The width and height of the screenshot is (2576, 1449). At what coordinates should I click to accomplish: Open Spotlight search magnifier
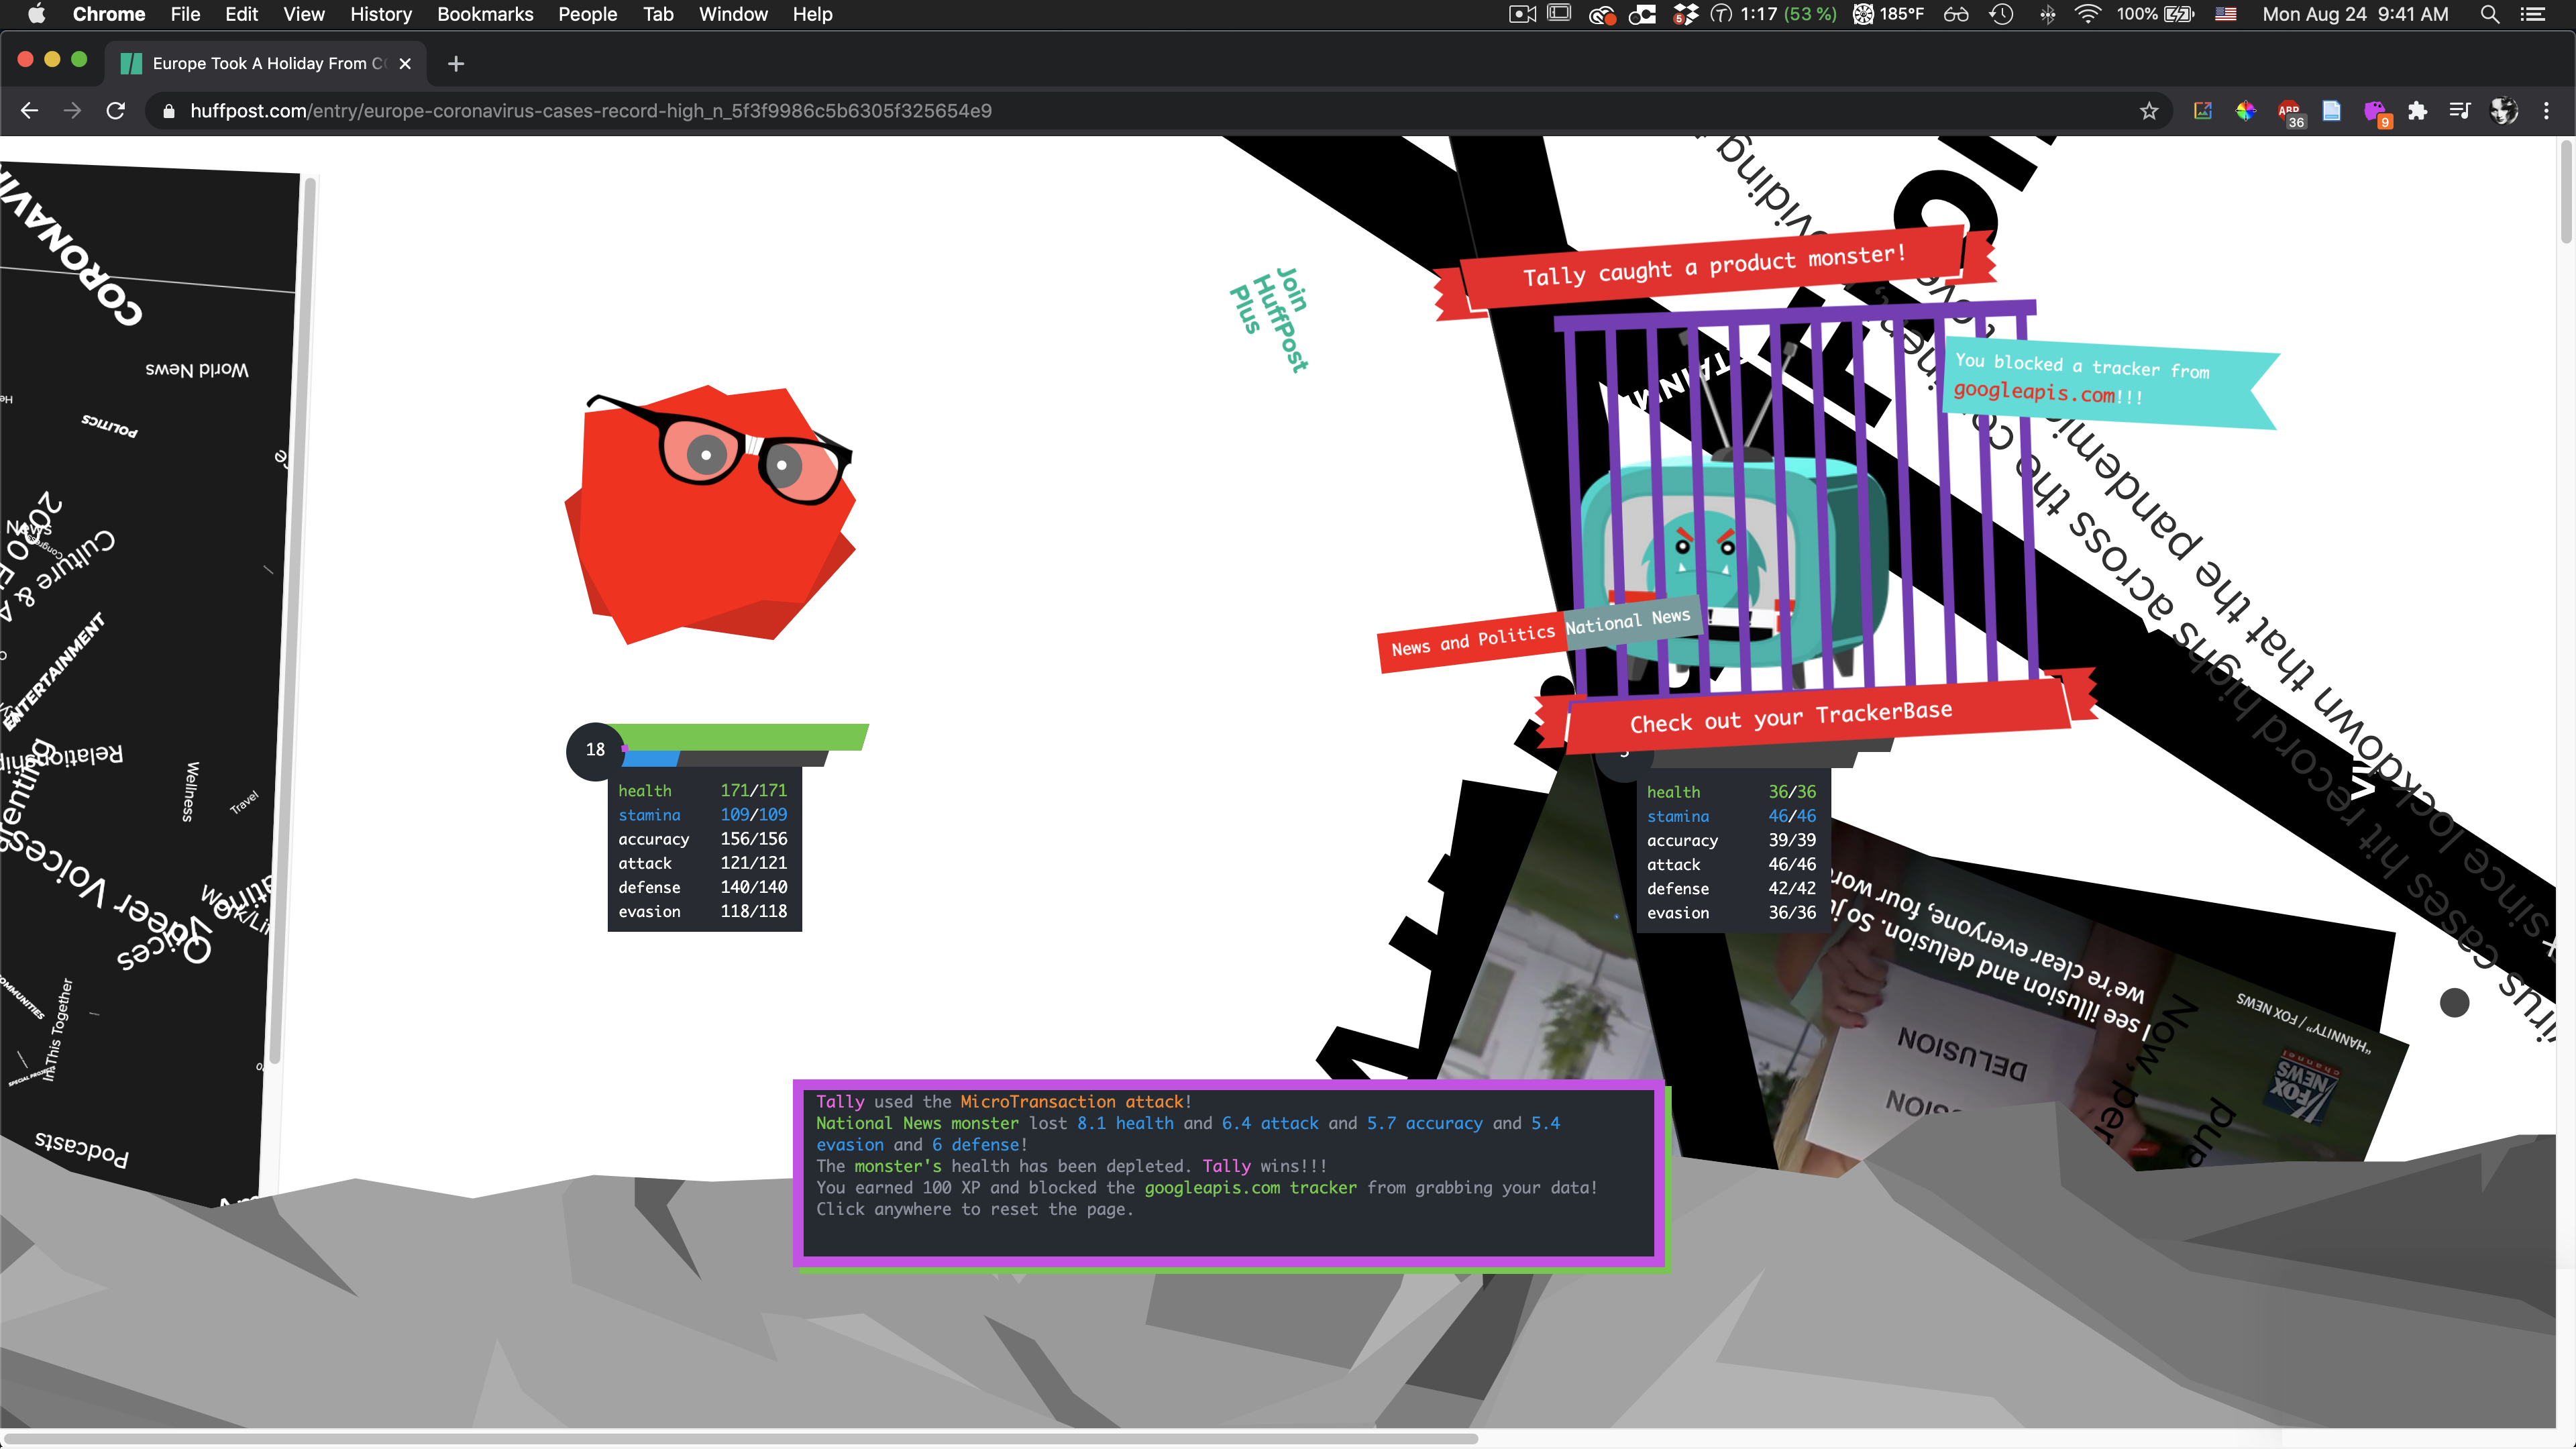2490,14
